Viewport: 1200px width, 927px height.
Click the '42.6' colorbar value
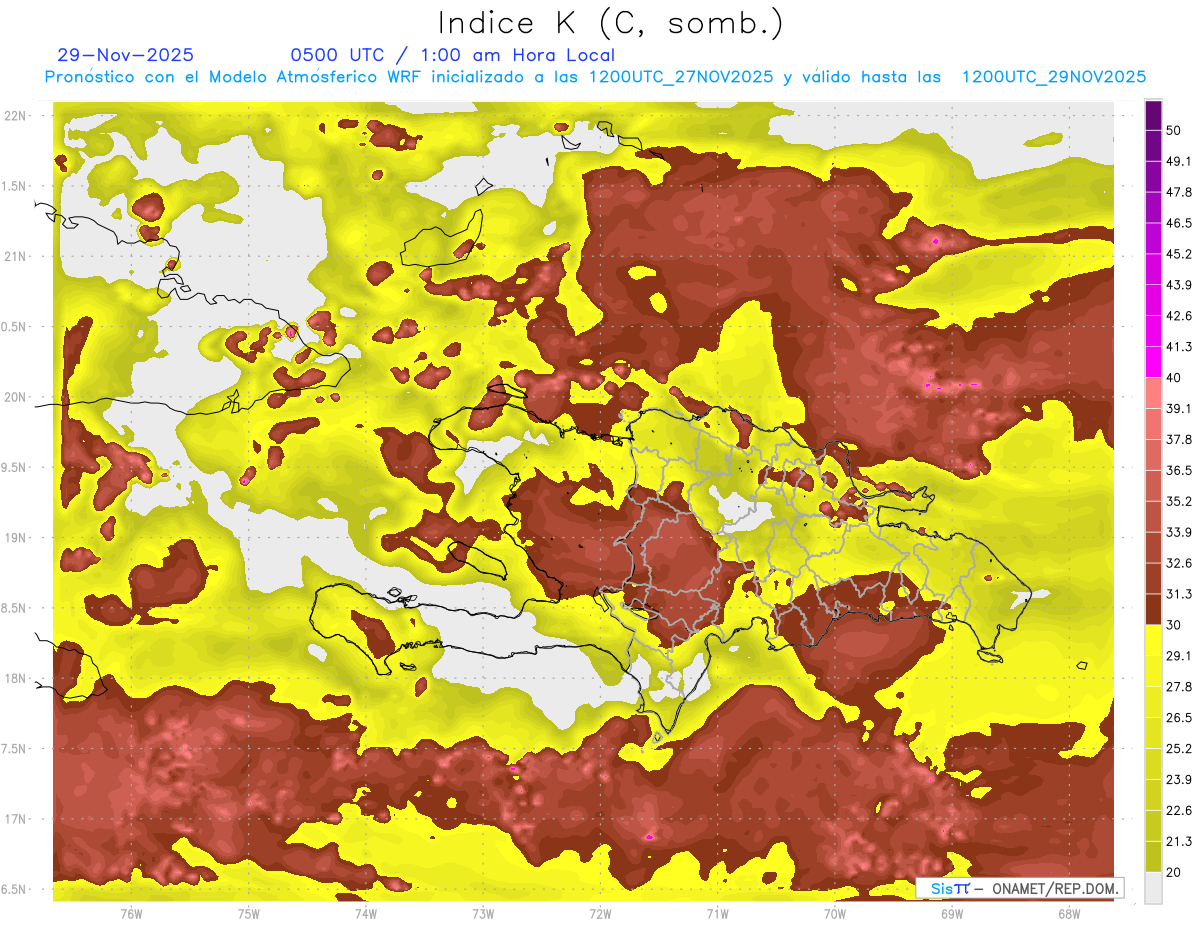tap(1179, 316)
